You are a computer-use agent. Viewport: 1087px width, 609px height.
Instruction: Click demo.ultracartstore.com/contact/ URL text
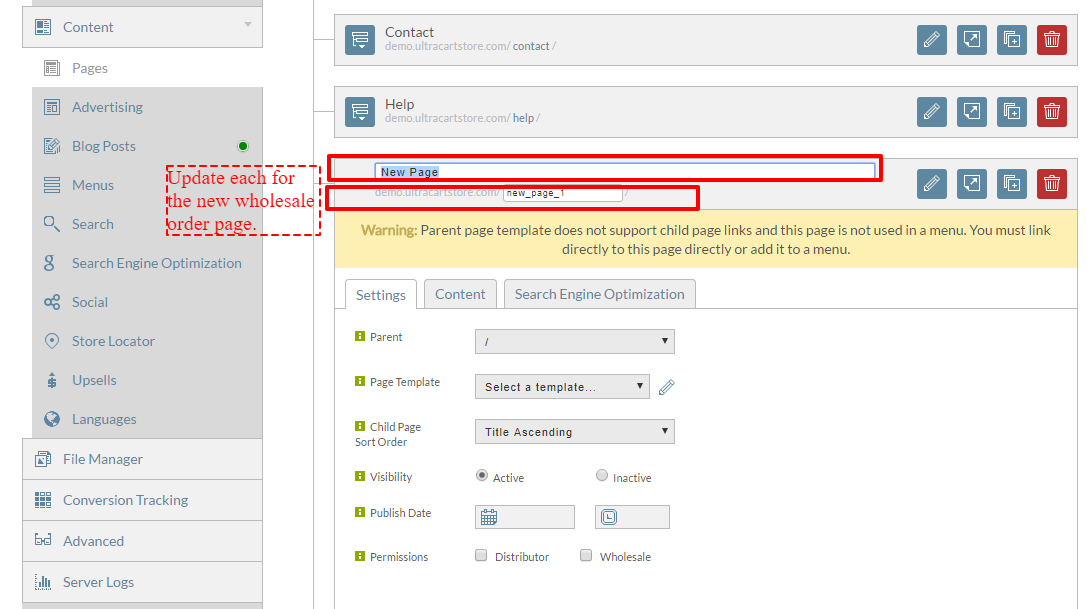[x=470, y=46]
